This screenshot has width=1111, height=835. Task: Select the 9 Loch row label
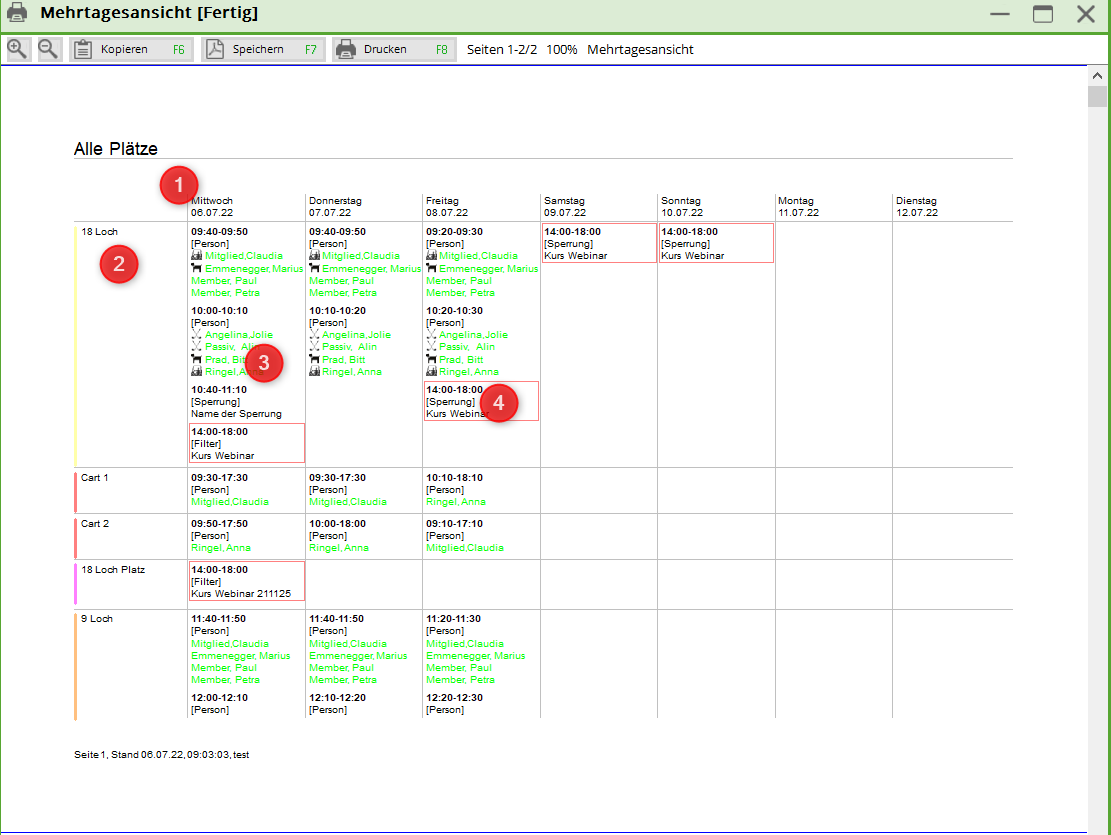click(x=97, y=619)
